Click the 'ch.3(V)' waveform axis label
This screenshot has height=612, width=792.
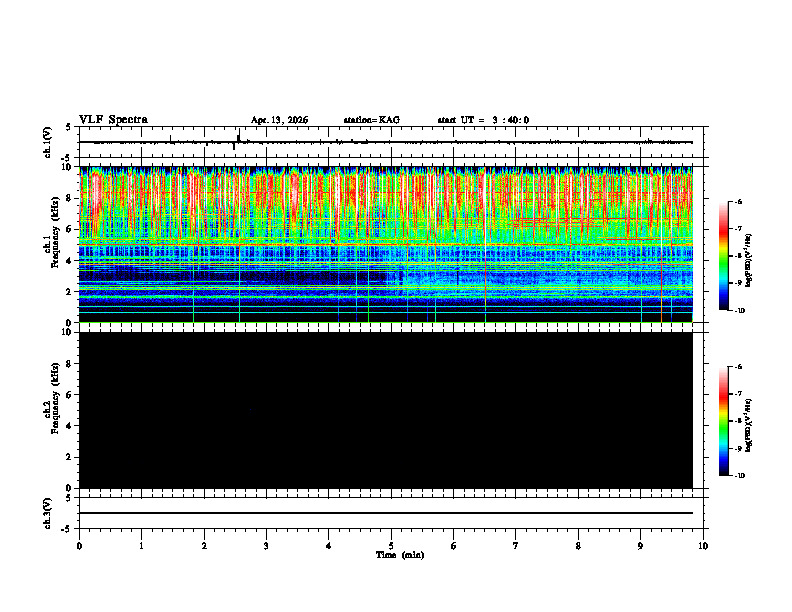(x=48, y=513)
